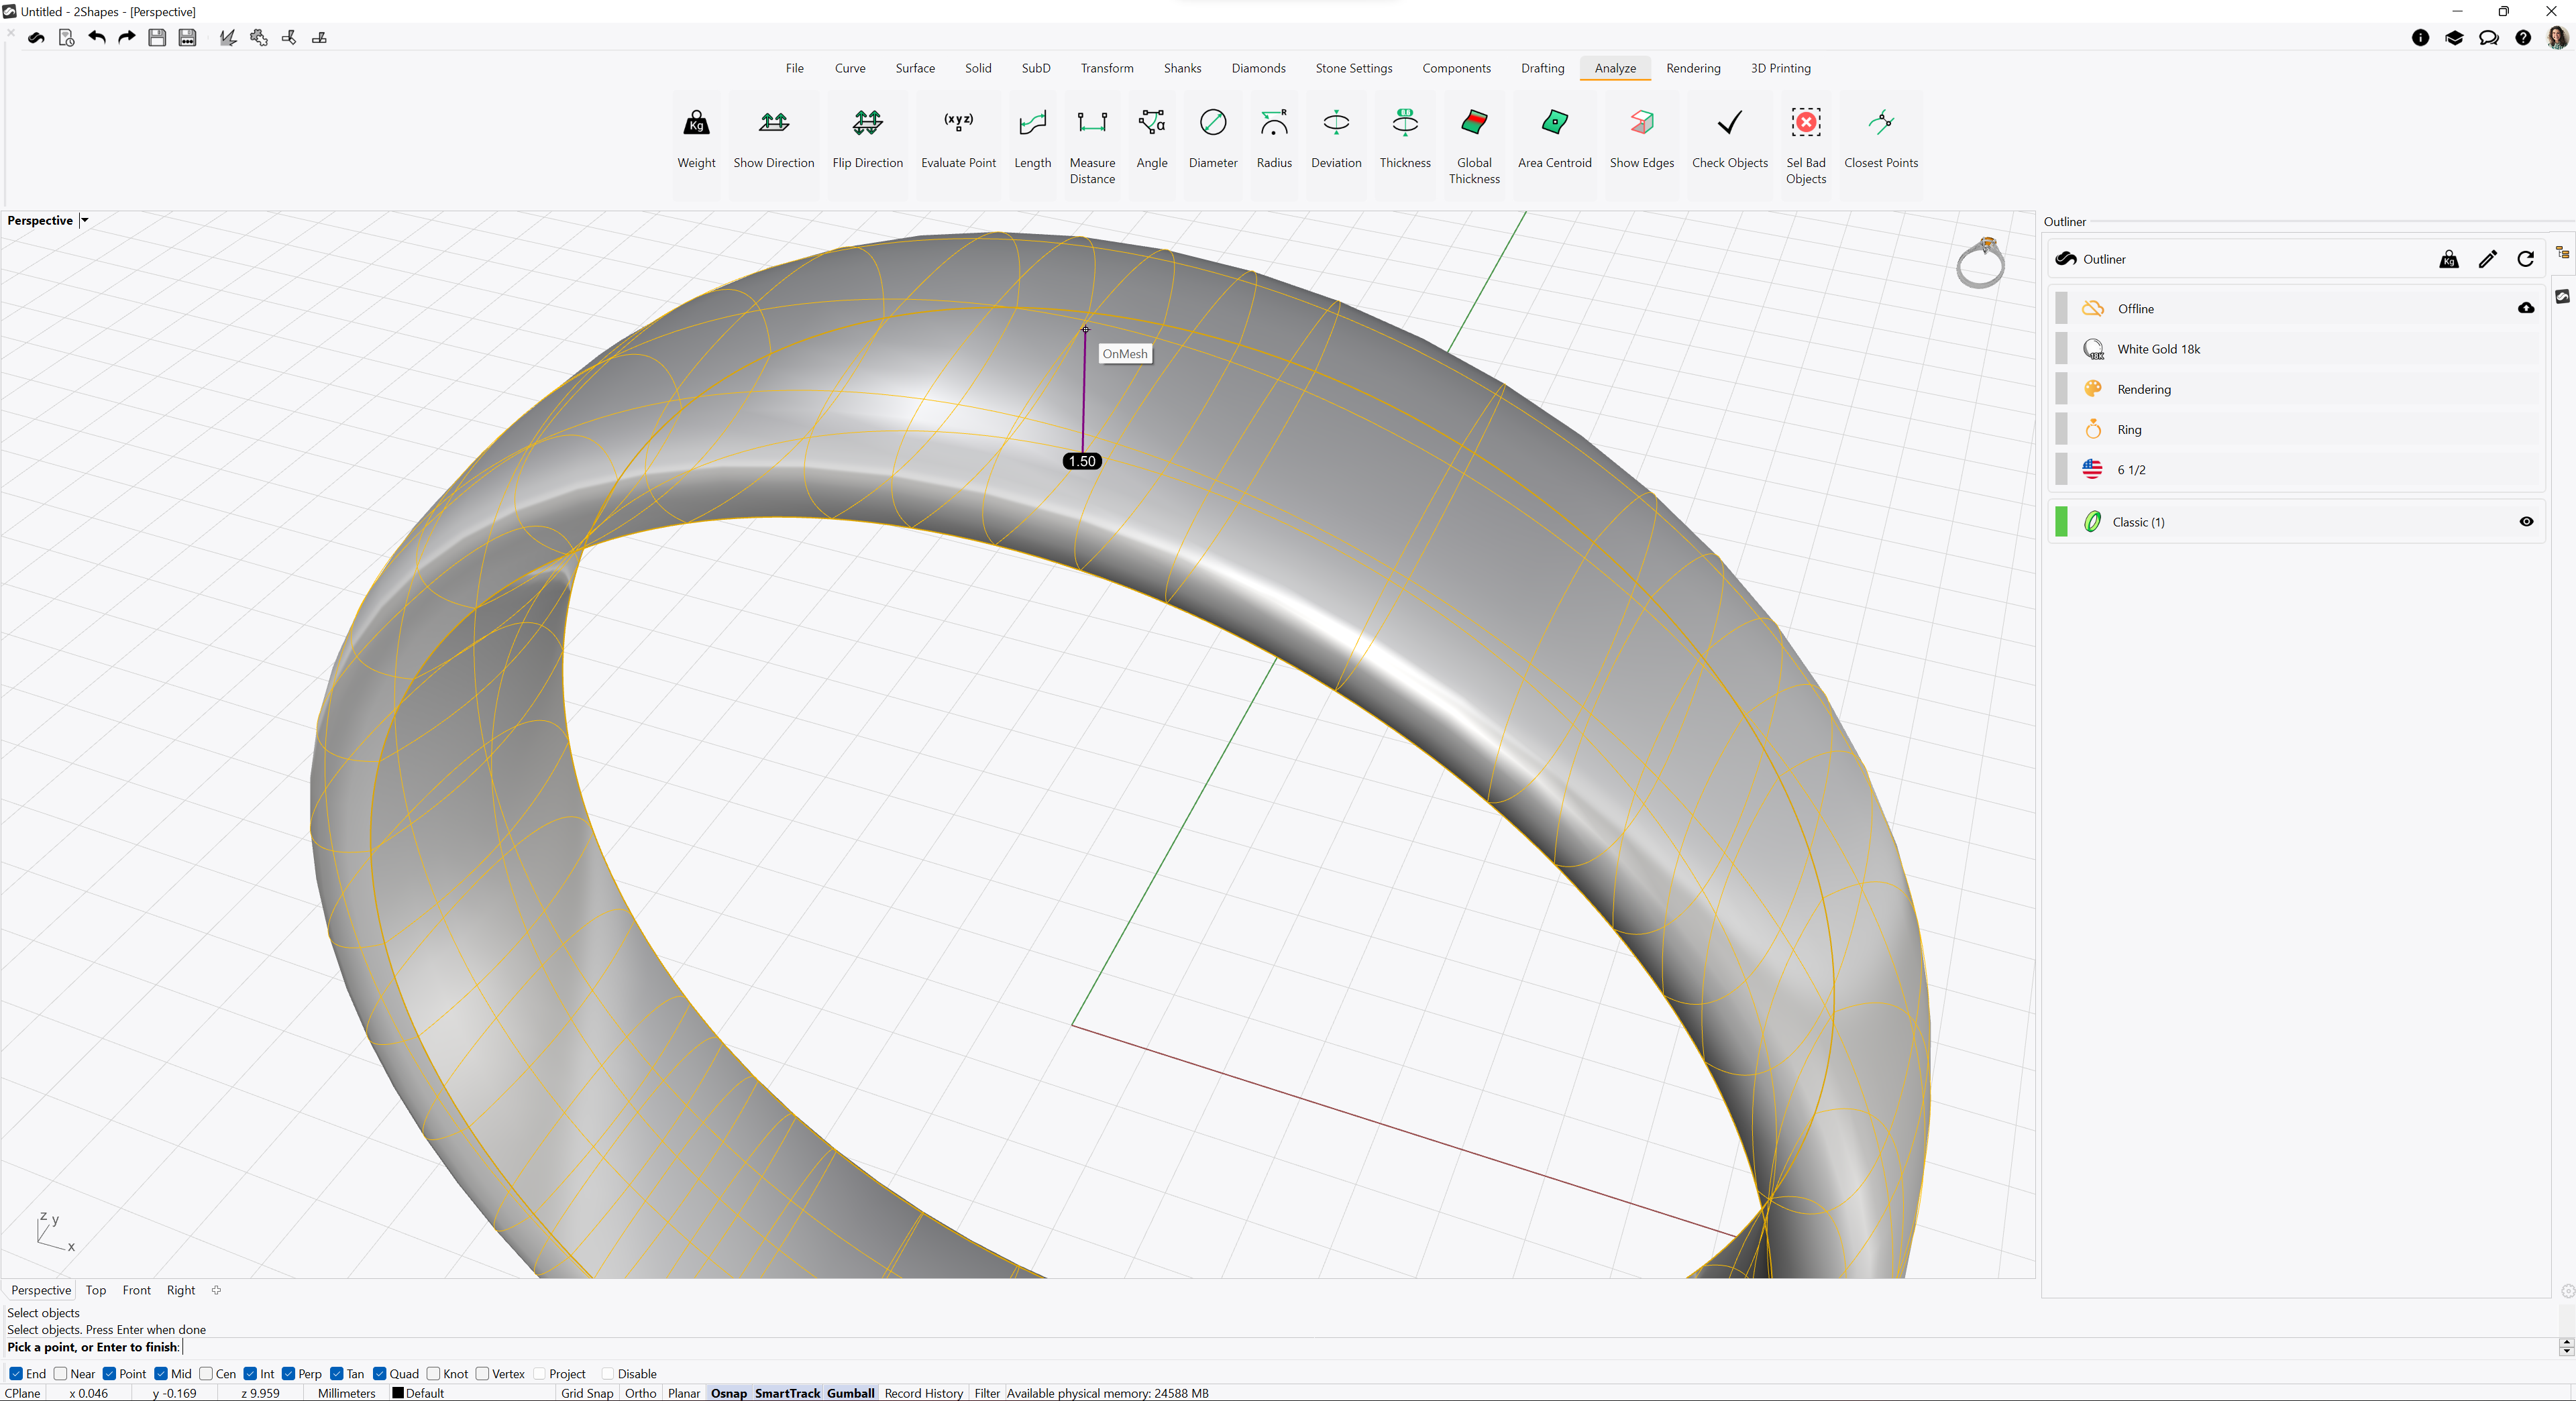Image resolution: width=2576 pixels, height=1401 pixels.
Task: Choose the Global Thickness tool
Action: pyautogui.click(x=1474, y=146)
